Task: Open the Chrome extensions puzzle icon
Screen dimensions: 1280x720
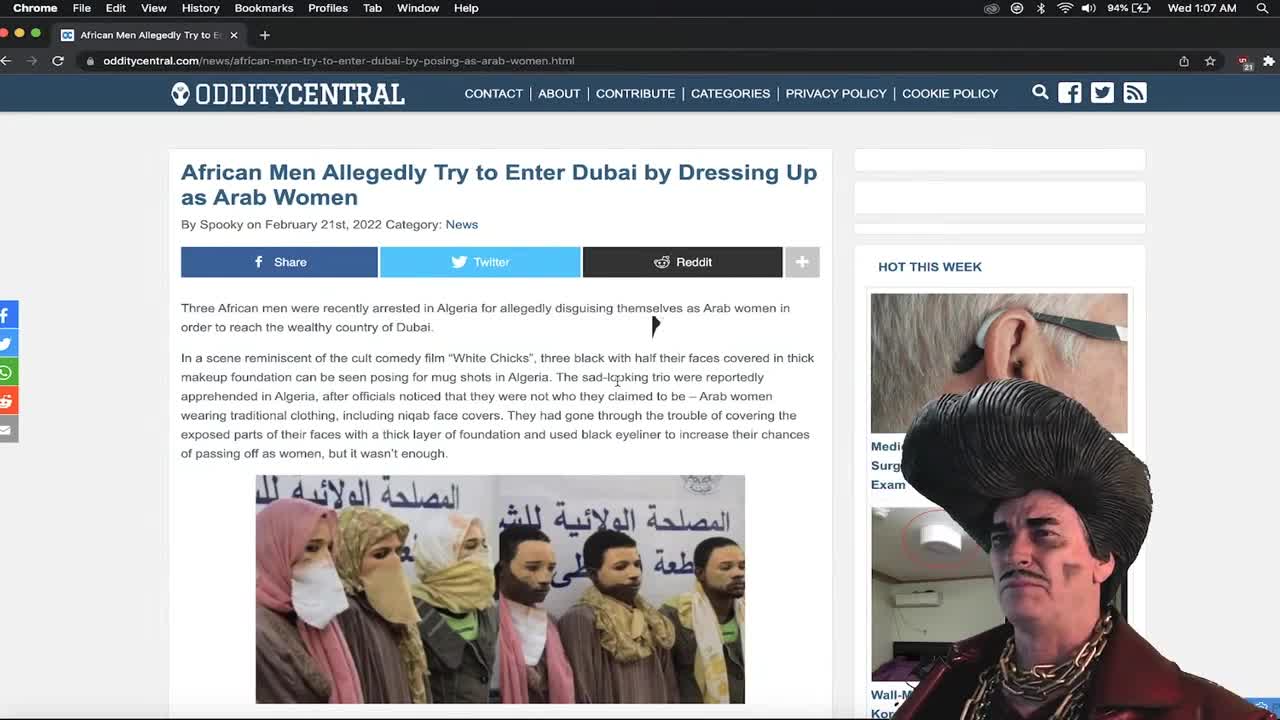Action: click(1269, 61)
